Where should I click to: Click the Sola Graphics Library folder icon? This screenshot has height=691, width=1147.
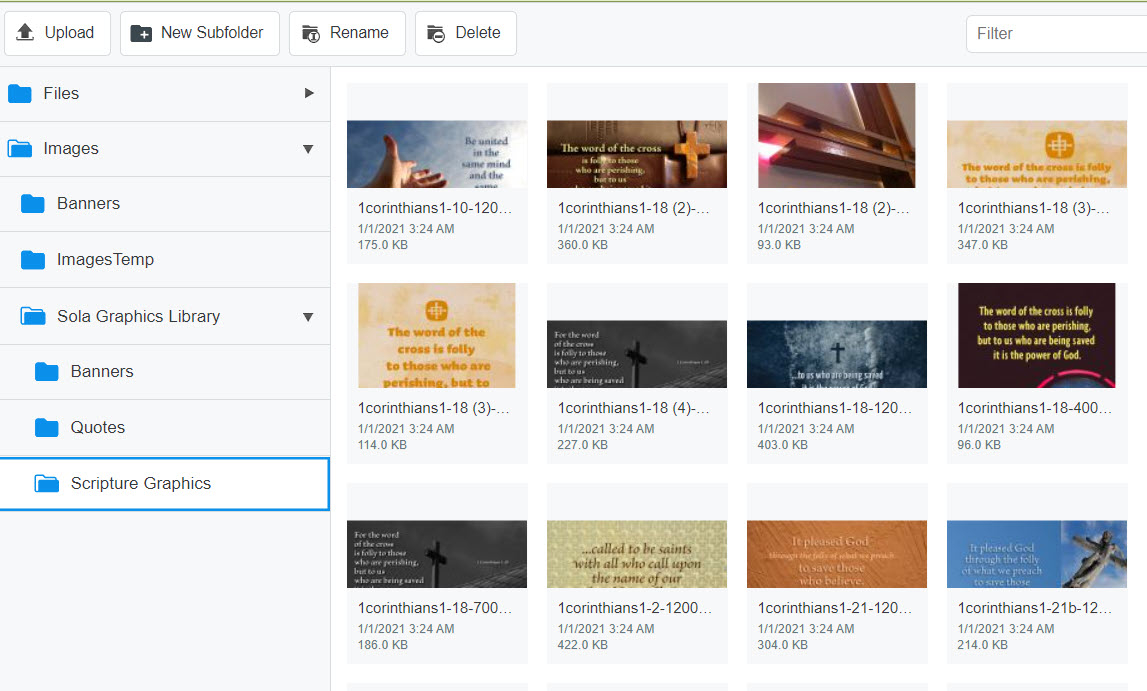tap(33, 316)
